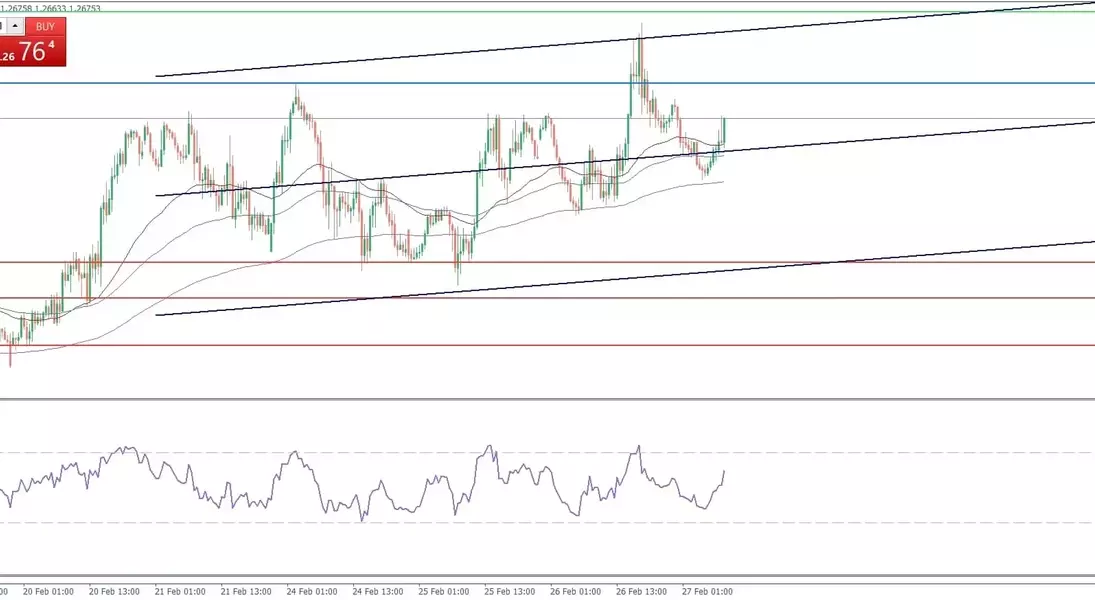
Task: Click the large 76 price quote panel
Action: click(x=35, y=52)
